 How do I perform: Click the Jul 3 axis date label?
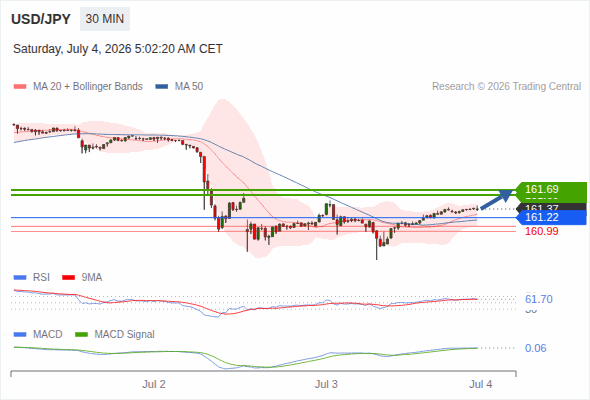tap(326, 385)
